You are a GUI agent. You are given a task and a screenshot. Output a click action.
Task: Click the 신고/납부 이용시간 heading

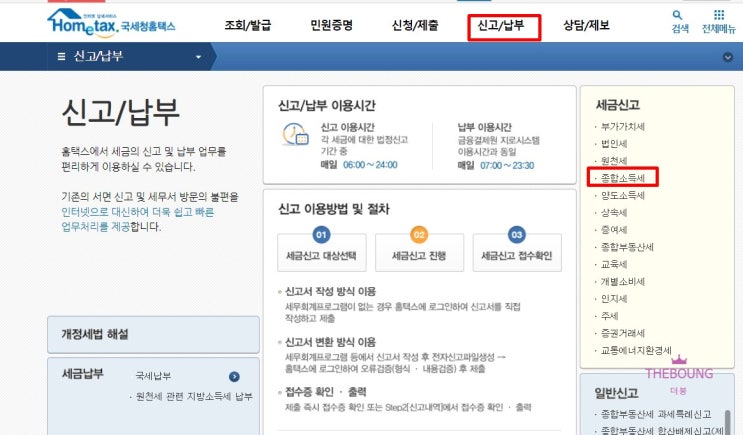327,105
